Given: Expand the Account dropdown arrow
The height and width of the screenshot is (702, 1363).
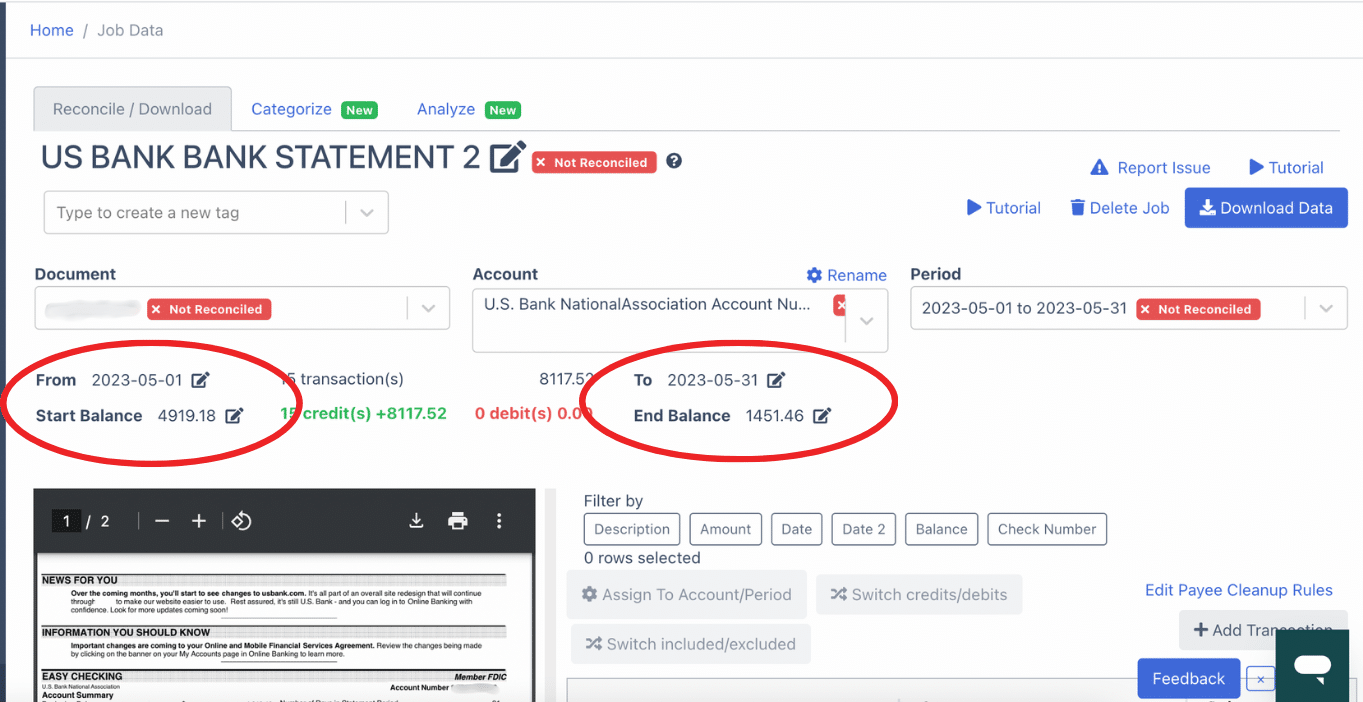Looking at the screenshot, I should point(867,321).
